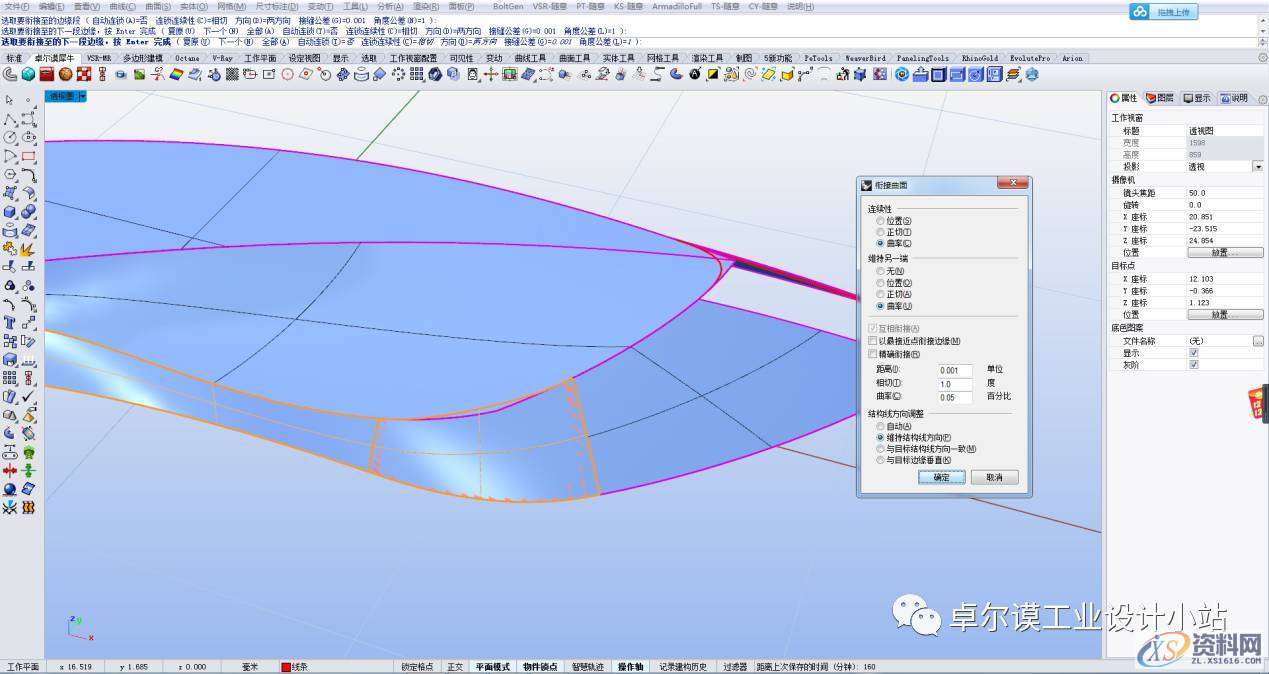This screenshot has height=674, width=1269.
Task: Toggle the 灰阶 checkbox in properties
Action: click(1193, 365)
